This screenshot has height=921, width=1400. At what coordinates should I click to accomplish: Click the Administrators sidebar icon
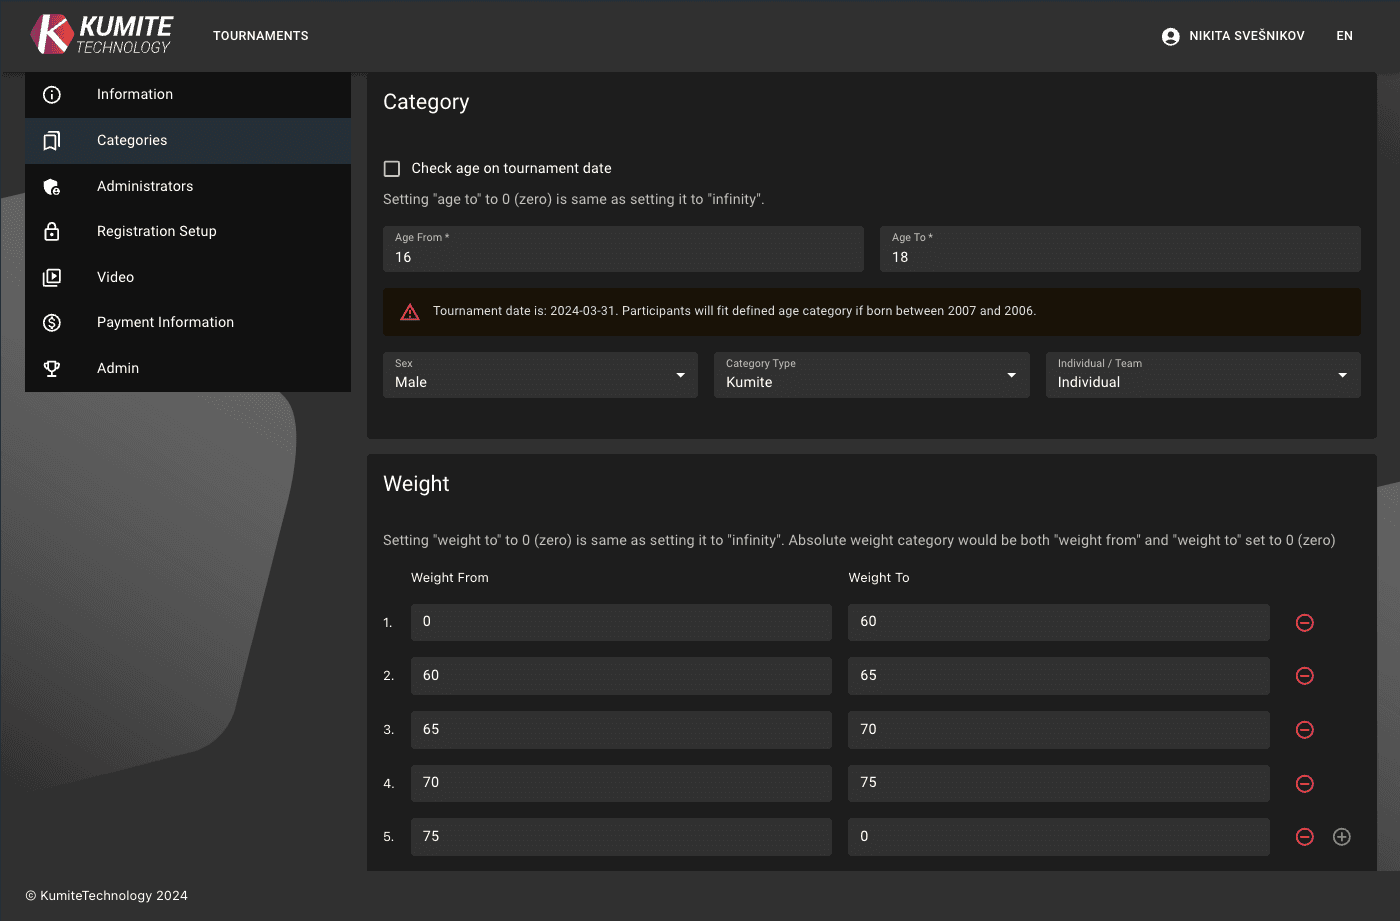coord(51,186)
